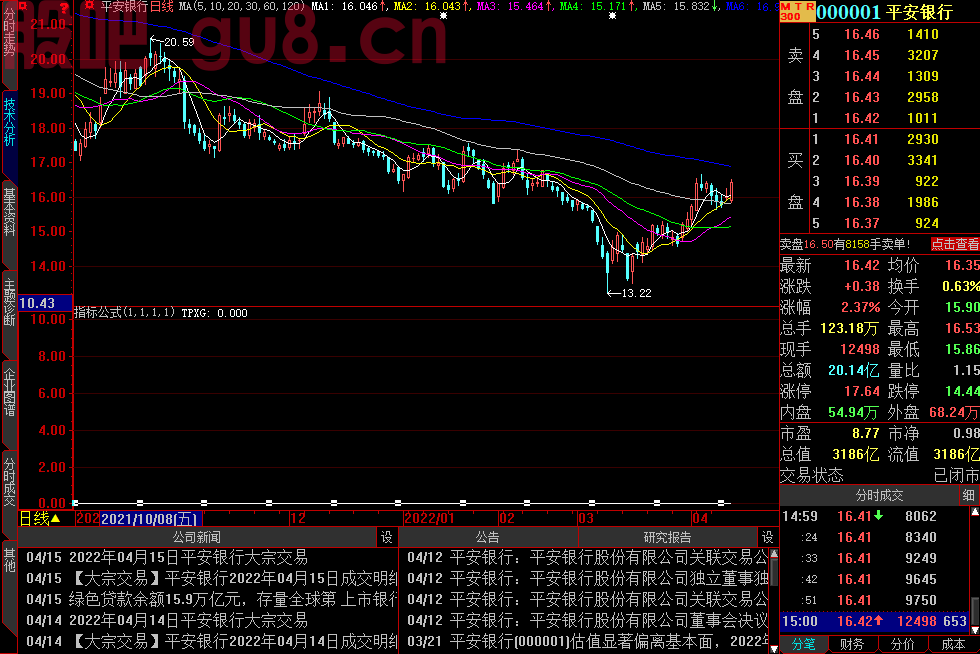Screen dimensions: 980x654
Task: Click sell level 1 price 16.42
Action: click(x=862, y=118)
